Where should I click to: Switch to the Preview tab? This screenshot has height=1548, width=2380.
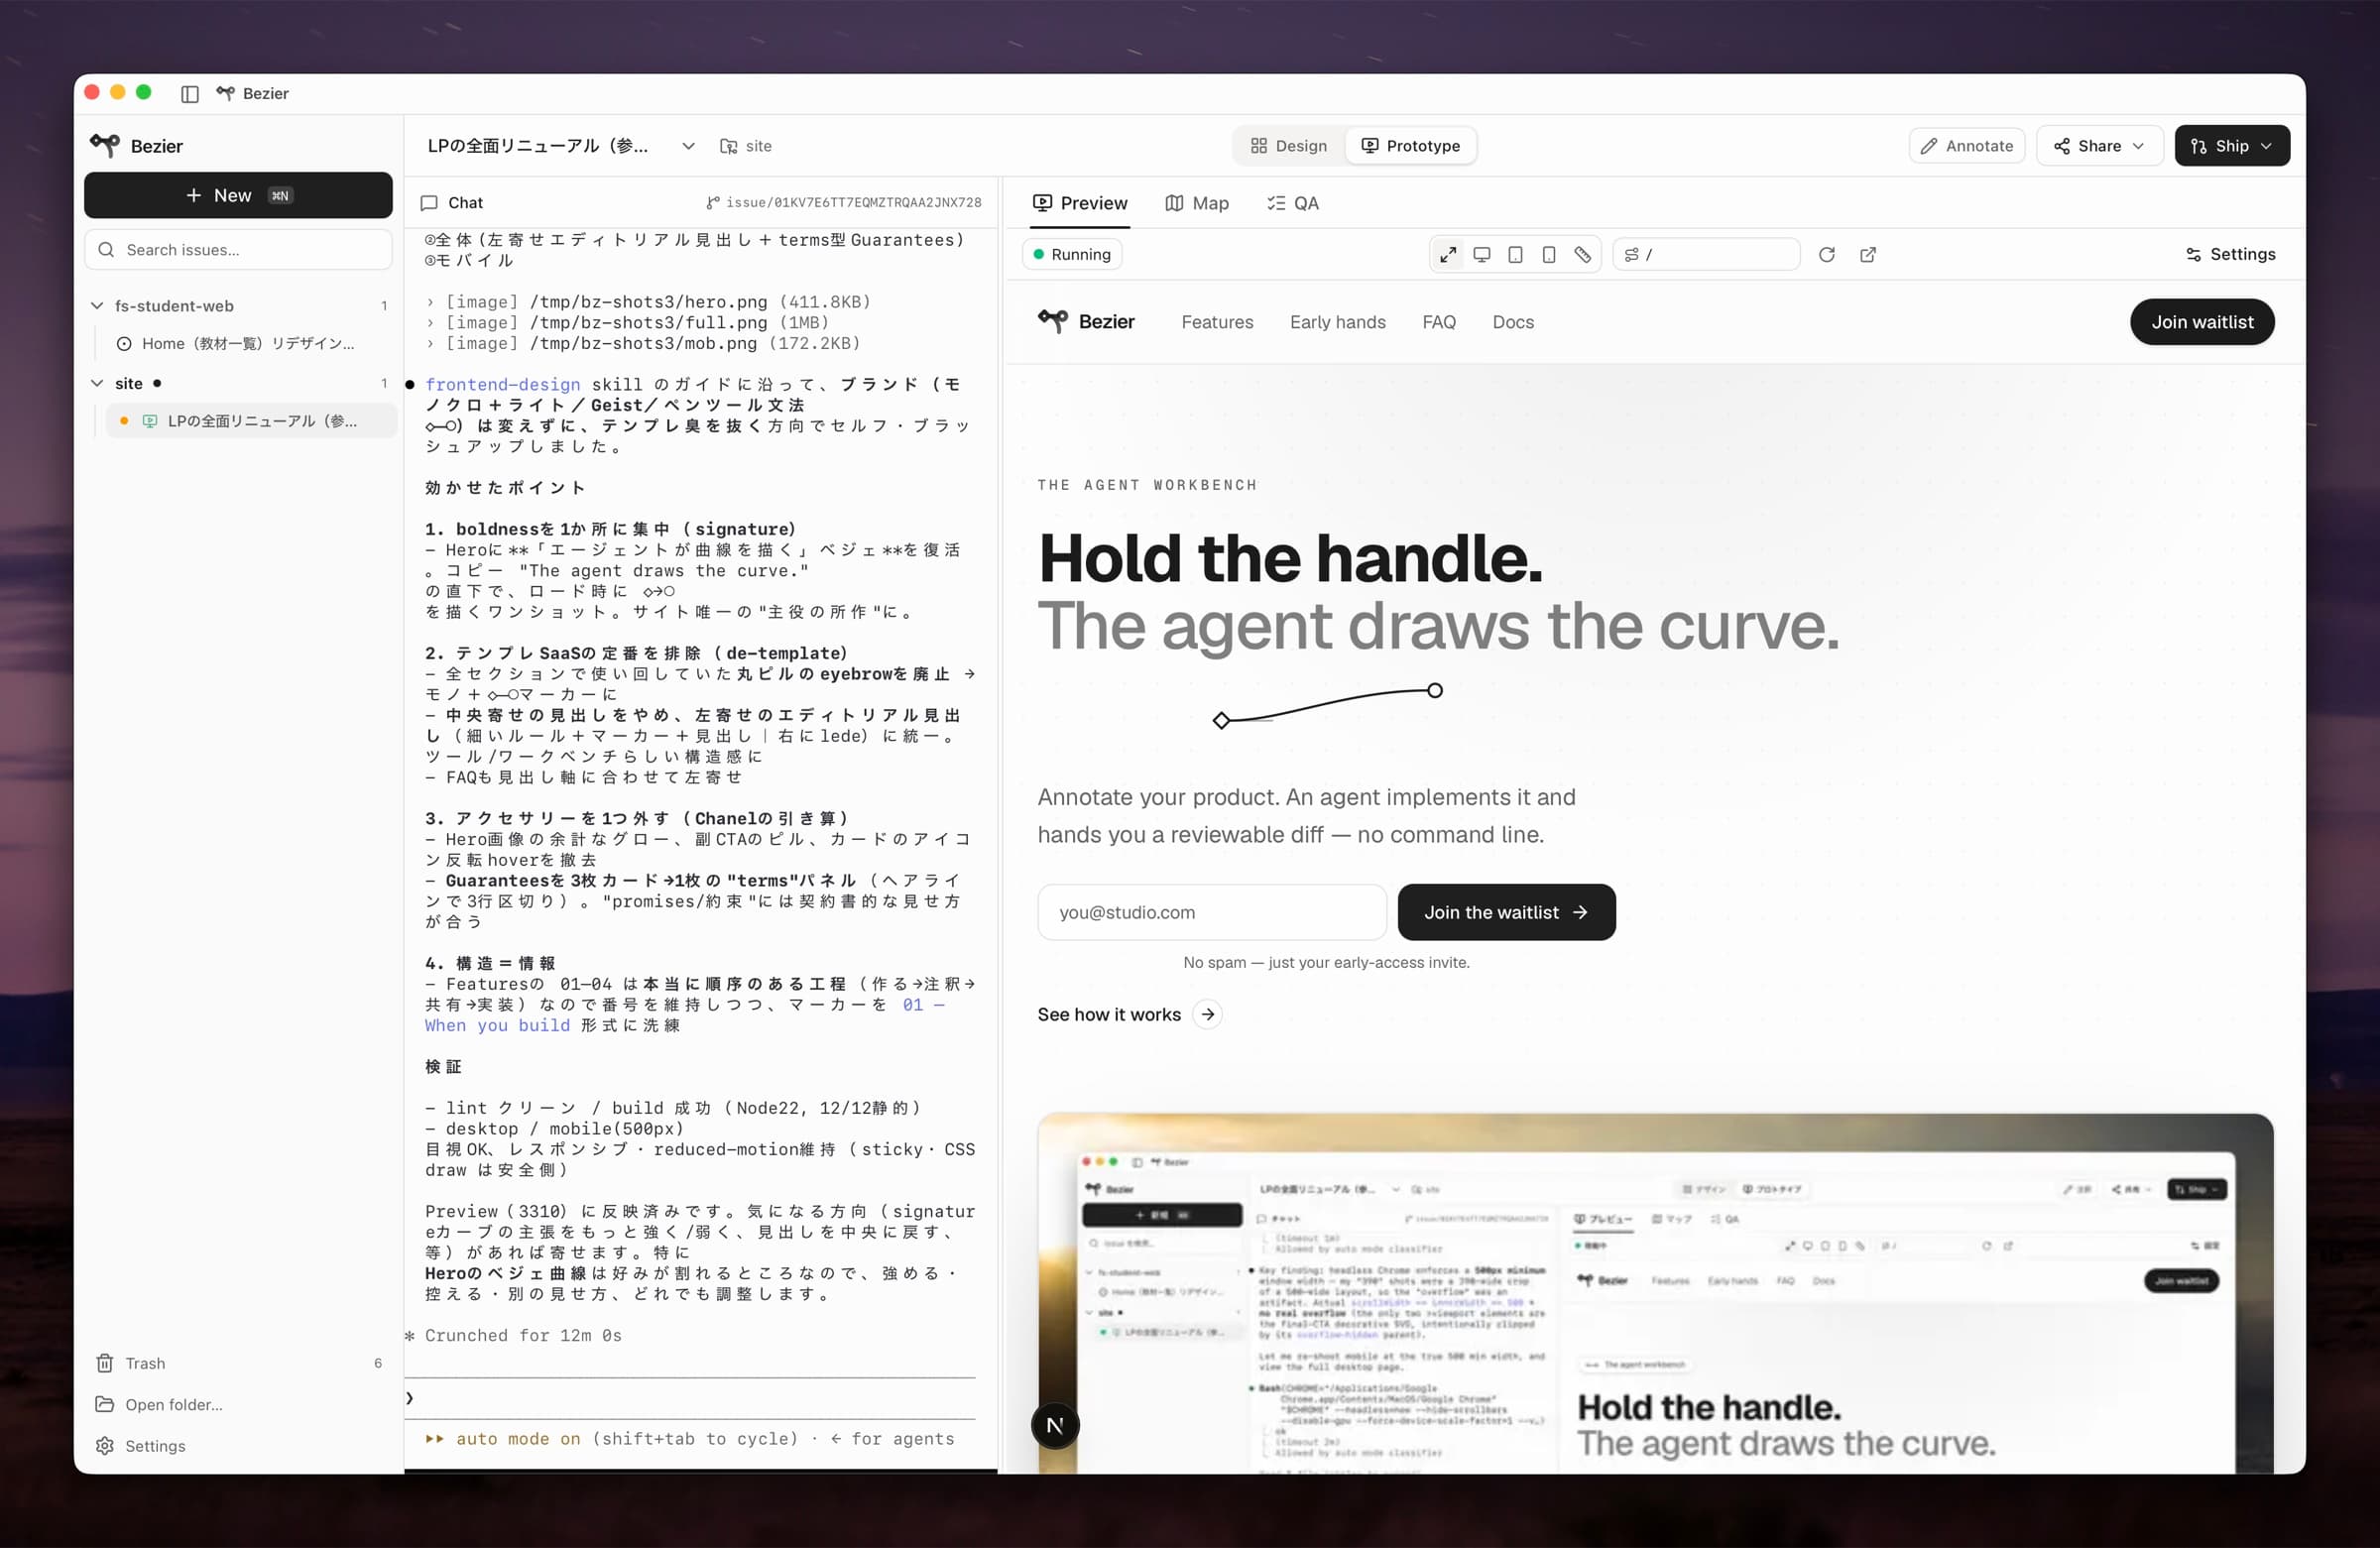(x=1080, y=203)
